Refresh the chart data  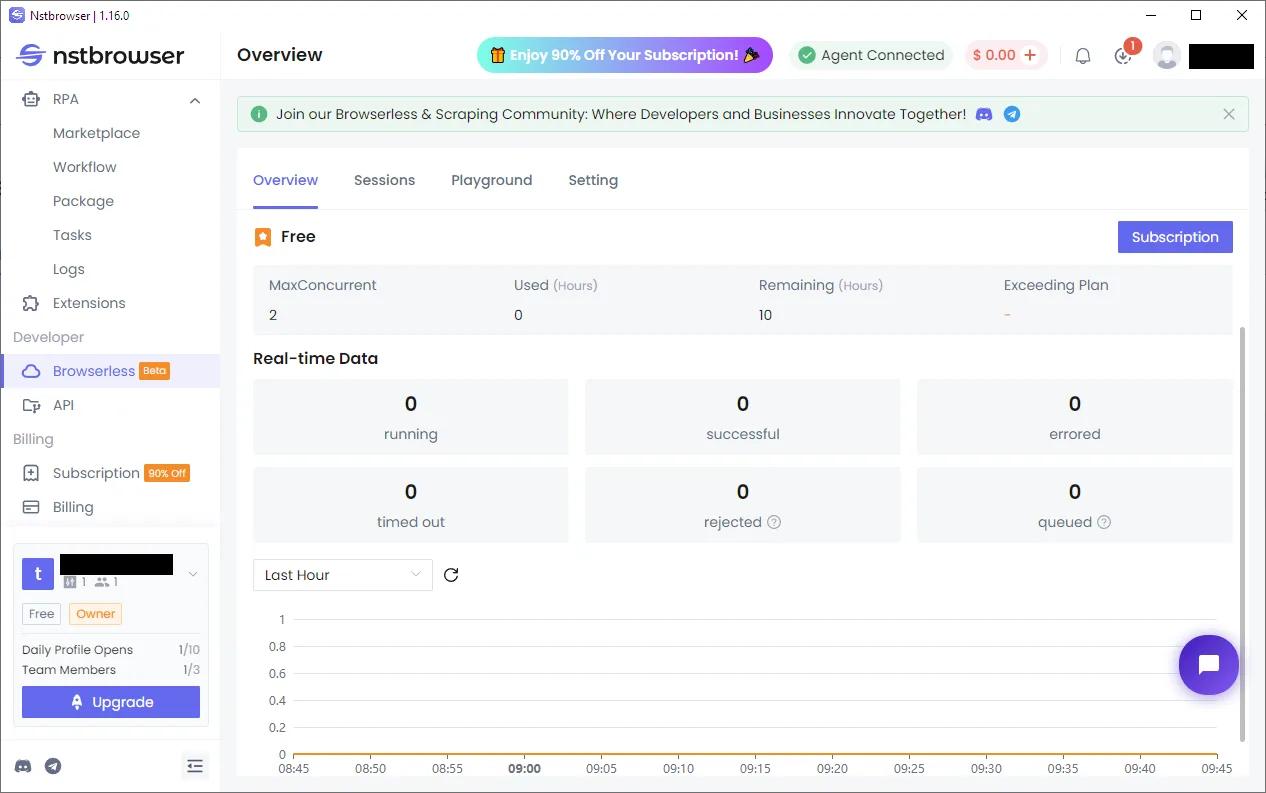coord(451,575)
